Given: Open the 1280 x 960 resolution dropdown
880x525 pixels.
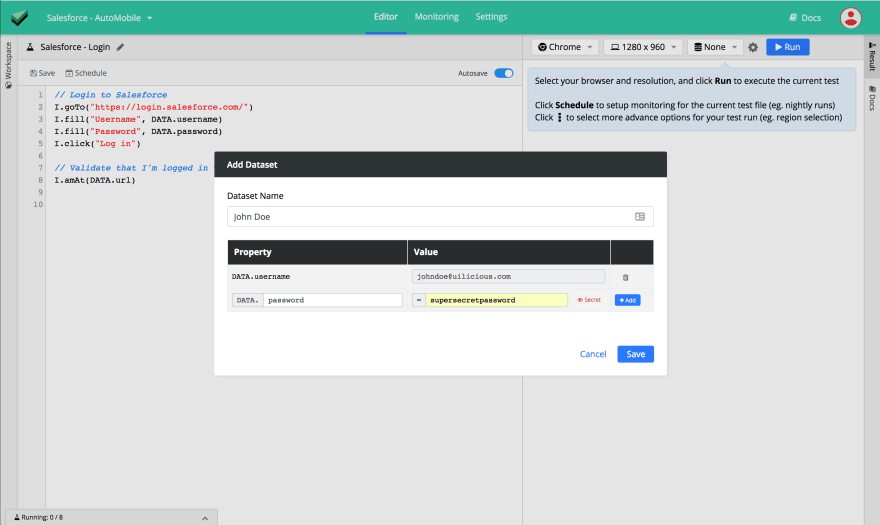Looking at the screenshot, I should [643, 47].
